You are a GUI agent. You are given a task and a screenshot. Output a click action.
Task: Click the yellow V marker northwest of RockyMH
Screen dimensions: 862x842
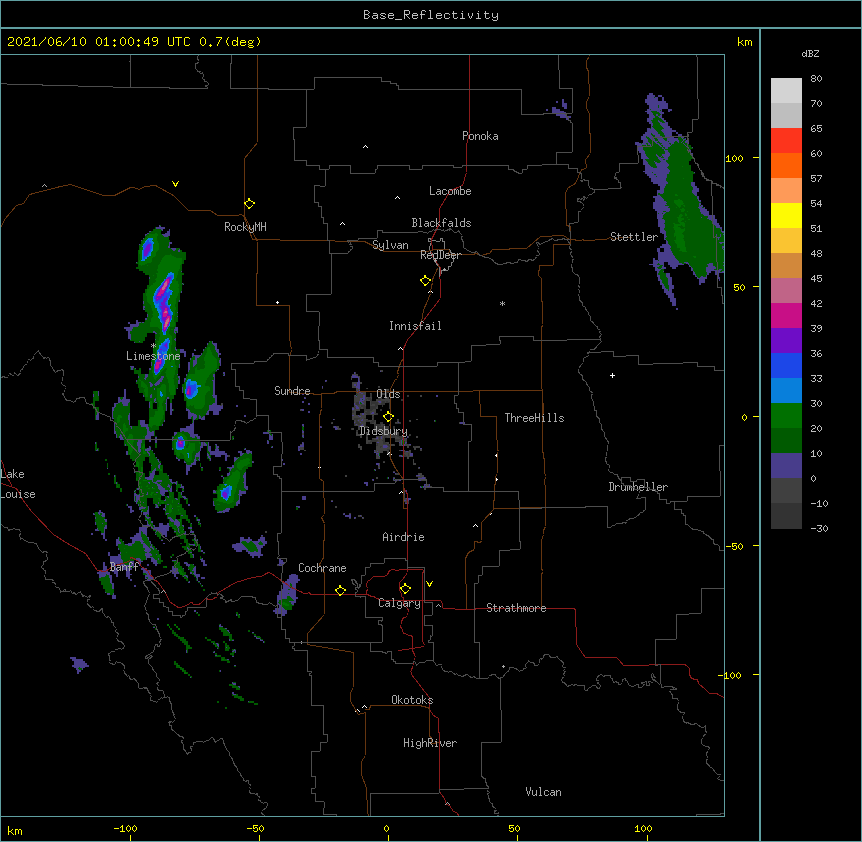pos(175,184)
